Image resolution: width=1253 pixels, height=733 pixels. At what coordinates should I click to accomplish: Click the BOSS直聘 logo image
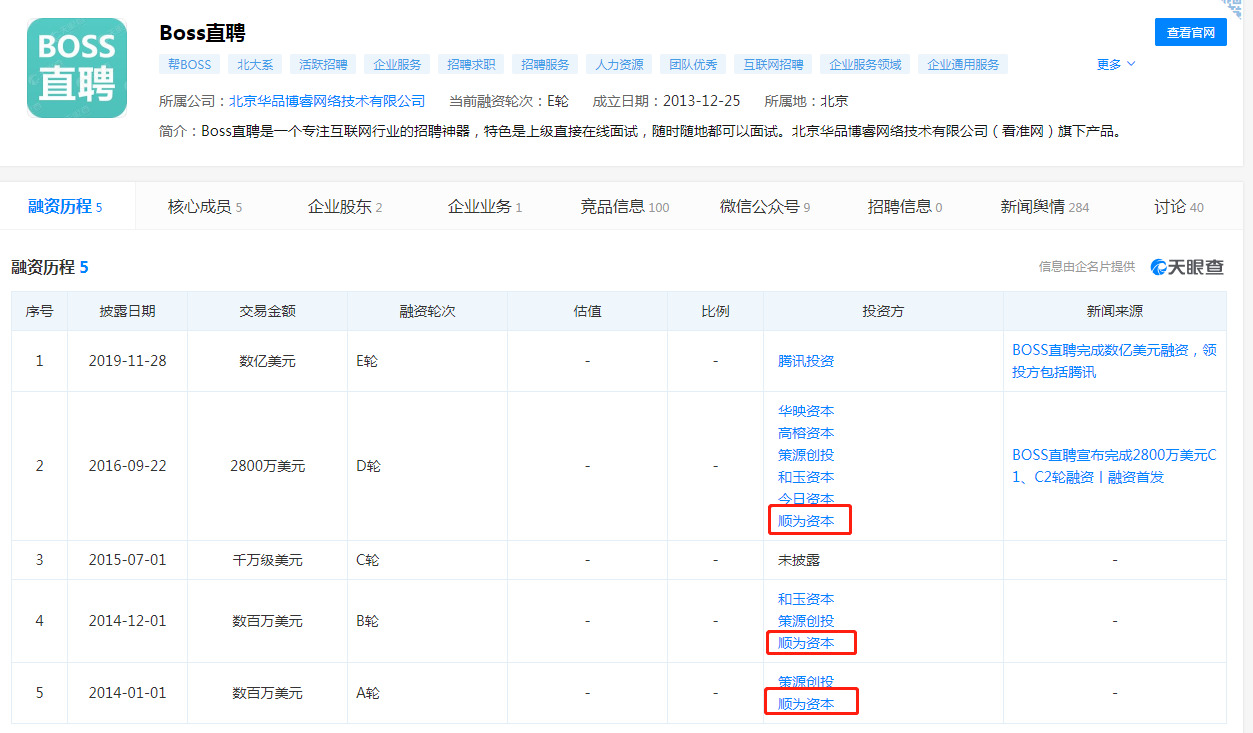point(77,68)
